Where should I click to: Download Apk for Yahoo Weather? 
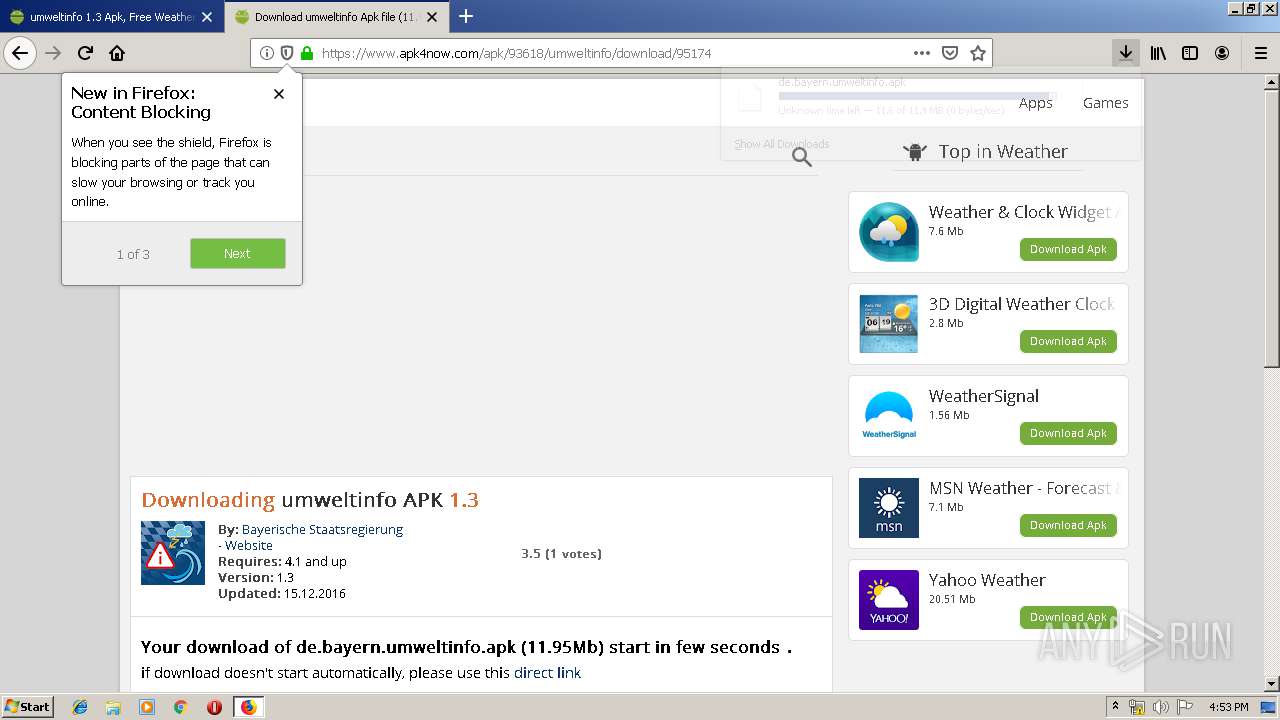[x=1068, y=618]
